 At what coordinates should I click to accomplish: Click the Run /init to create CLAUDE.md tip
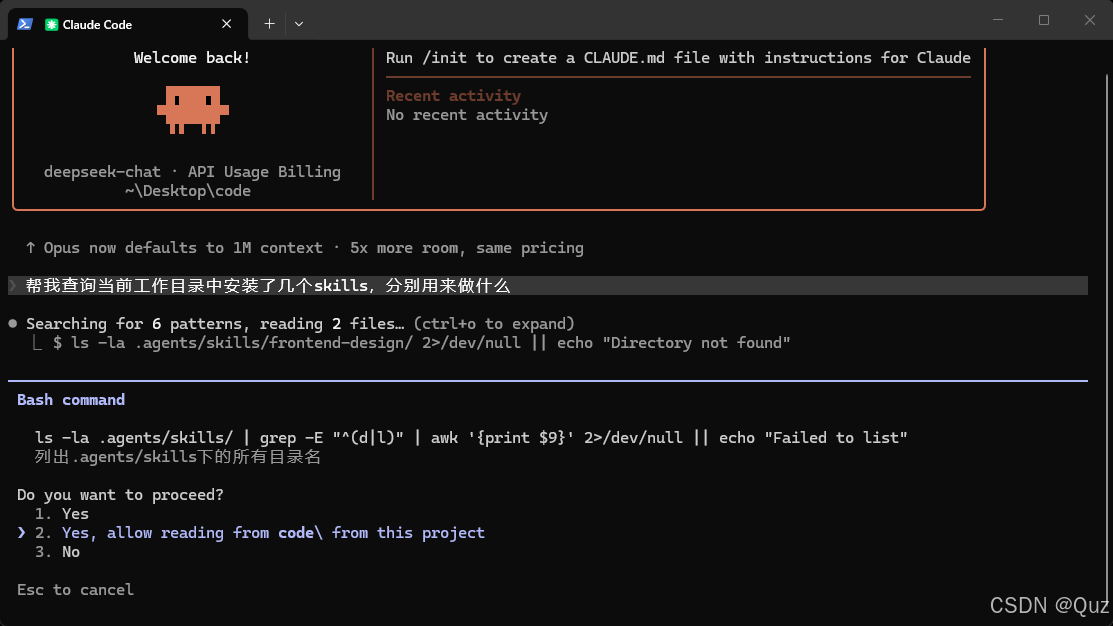[679, 58]
